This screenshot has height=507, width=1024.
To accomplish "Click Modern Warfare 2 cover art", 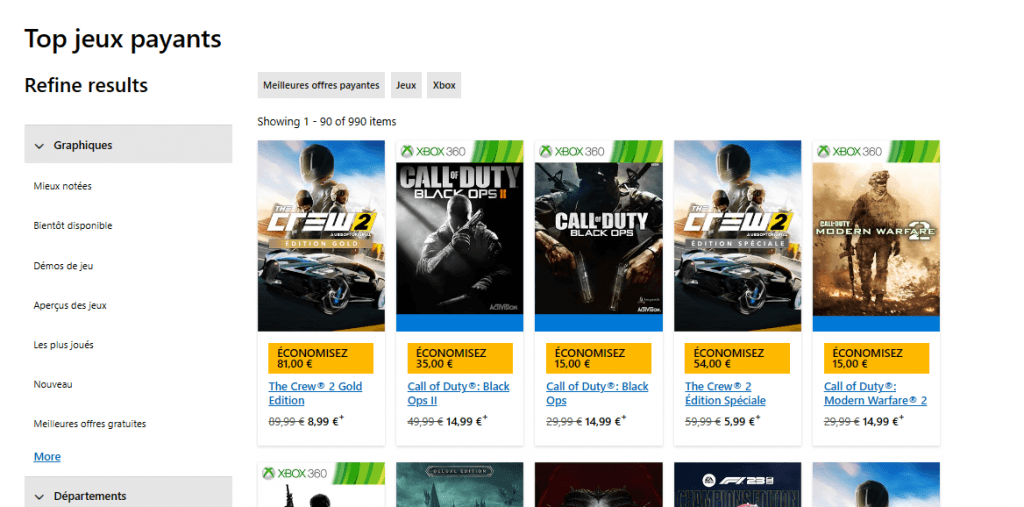I will pyautogui.click(x=876, y=235).
